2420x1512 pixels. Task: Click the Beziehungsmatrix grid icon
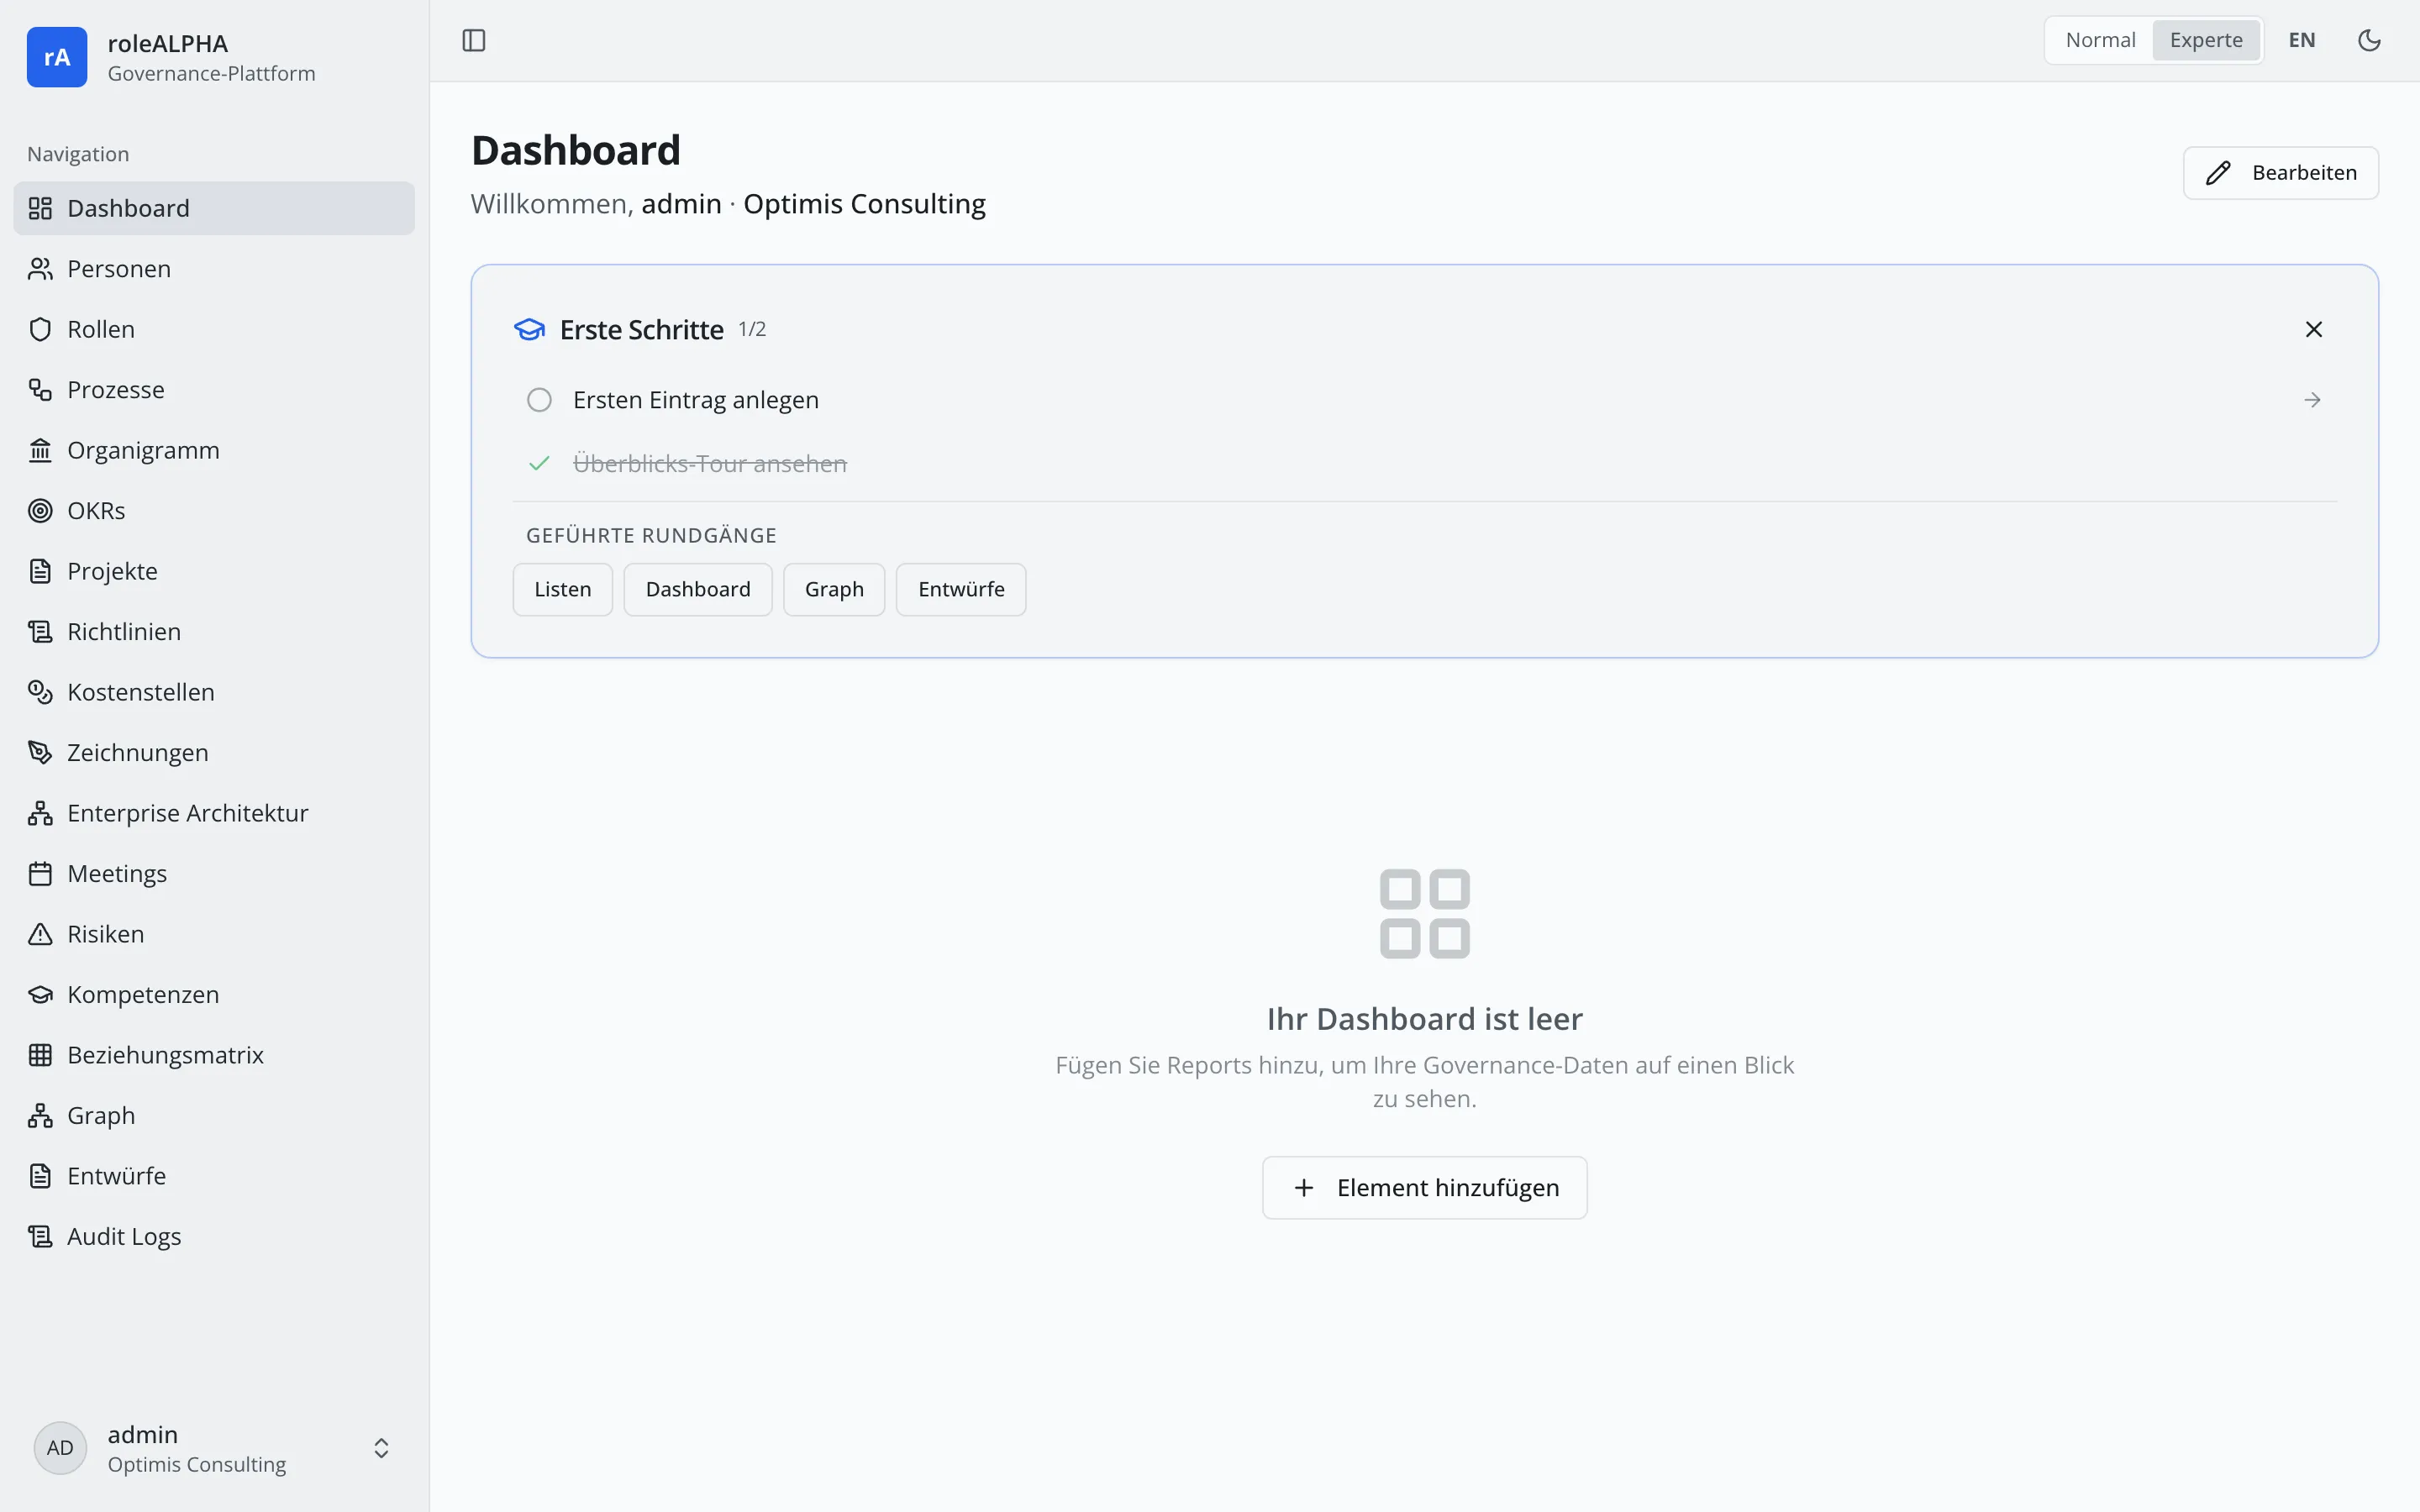click(40, 1055)
